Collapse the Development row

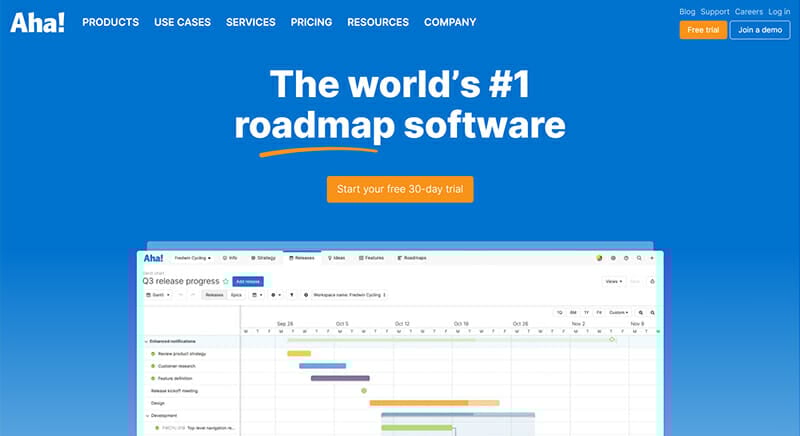tap(147, 416)
